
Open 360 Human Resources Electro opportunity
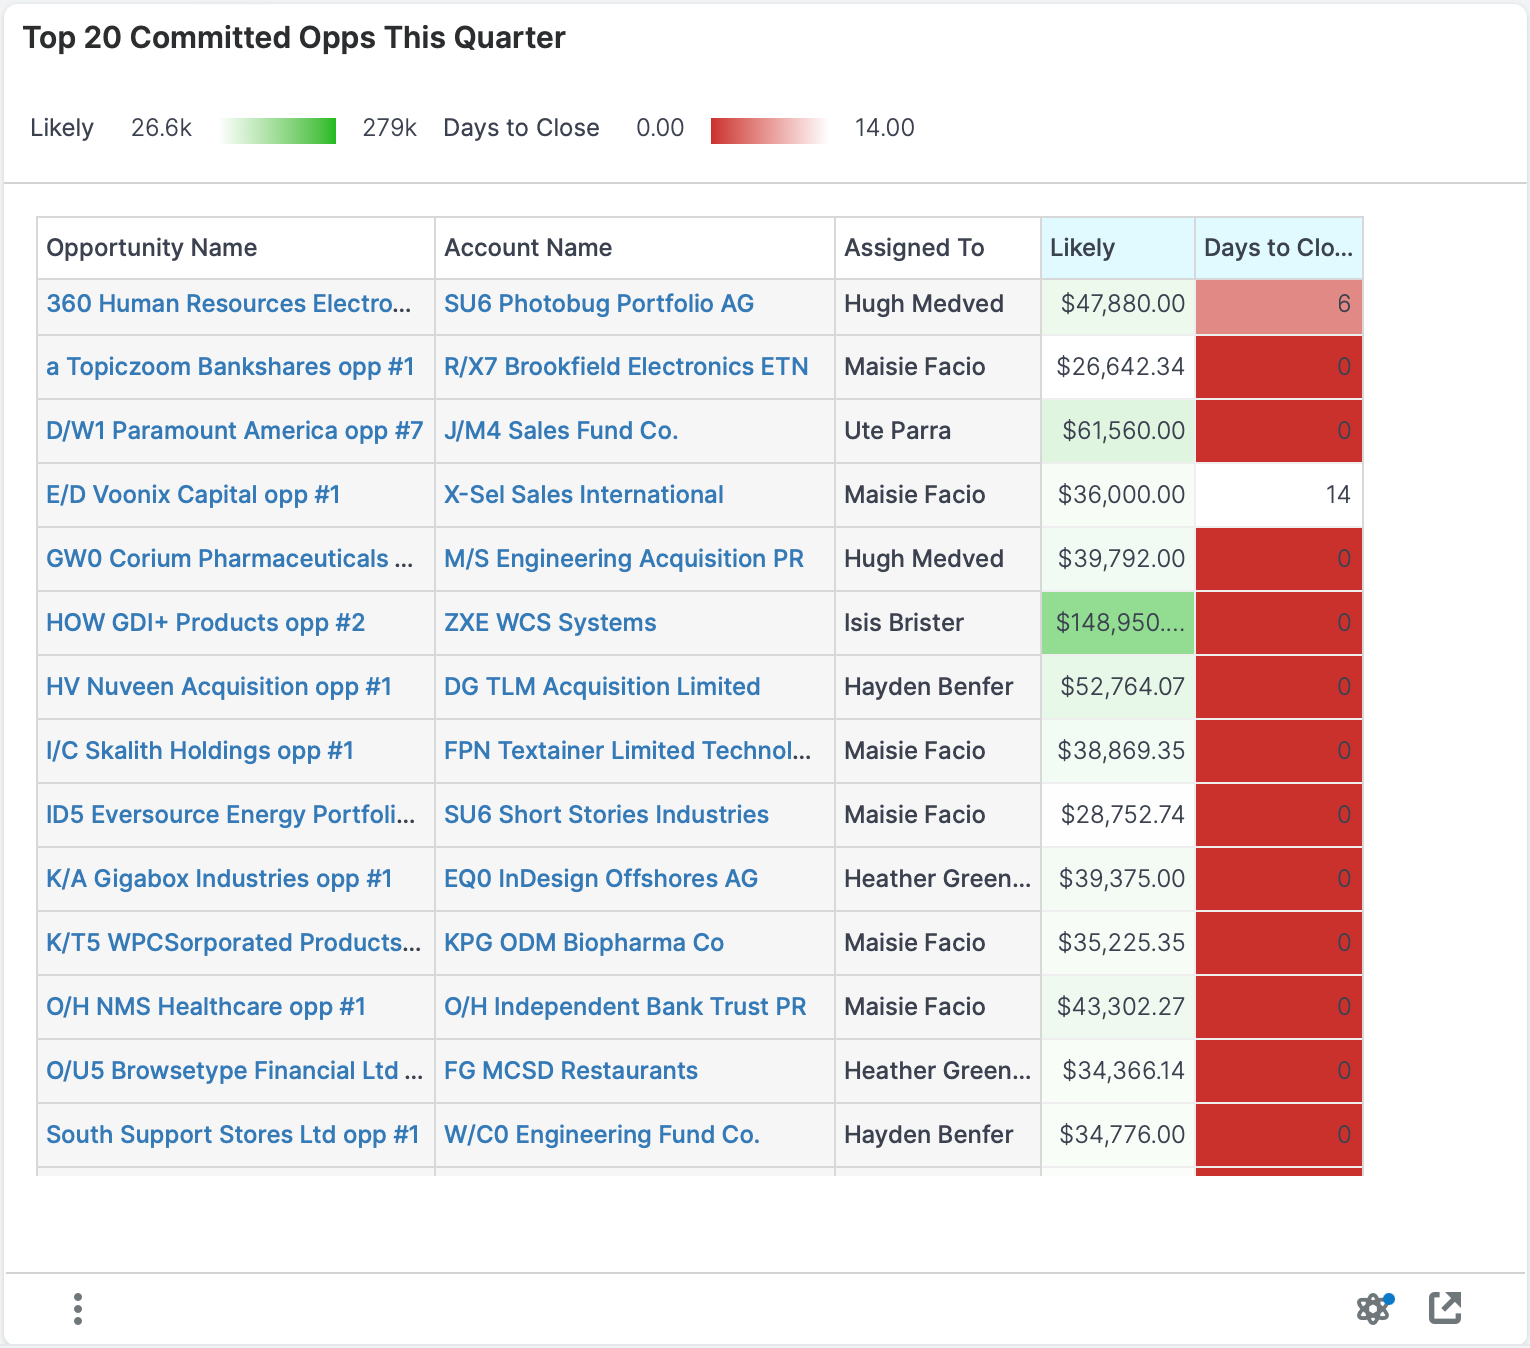click(x=229, y=304)
